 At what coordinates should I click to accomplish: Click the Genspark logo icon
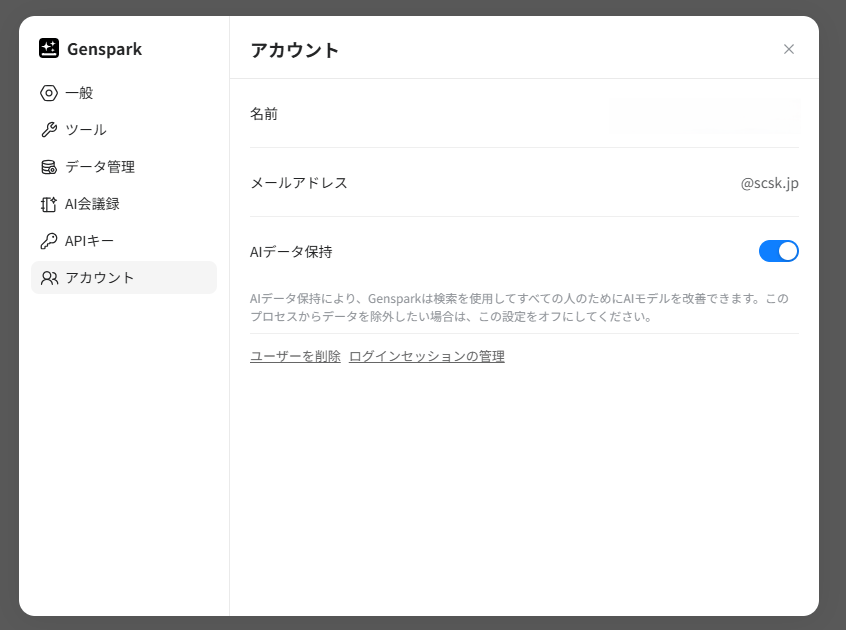[49, 48]
